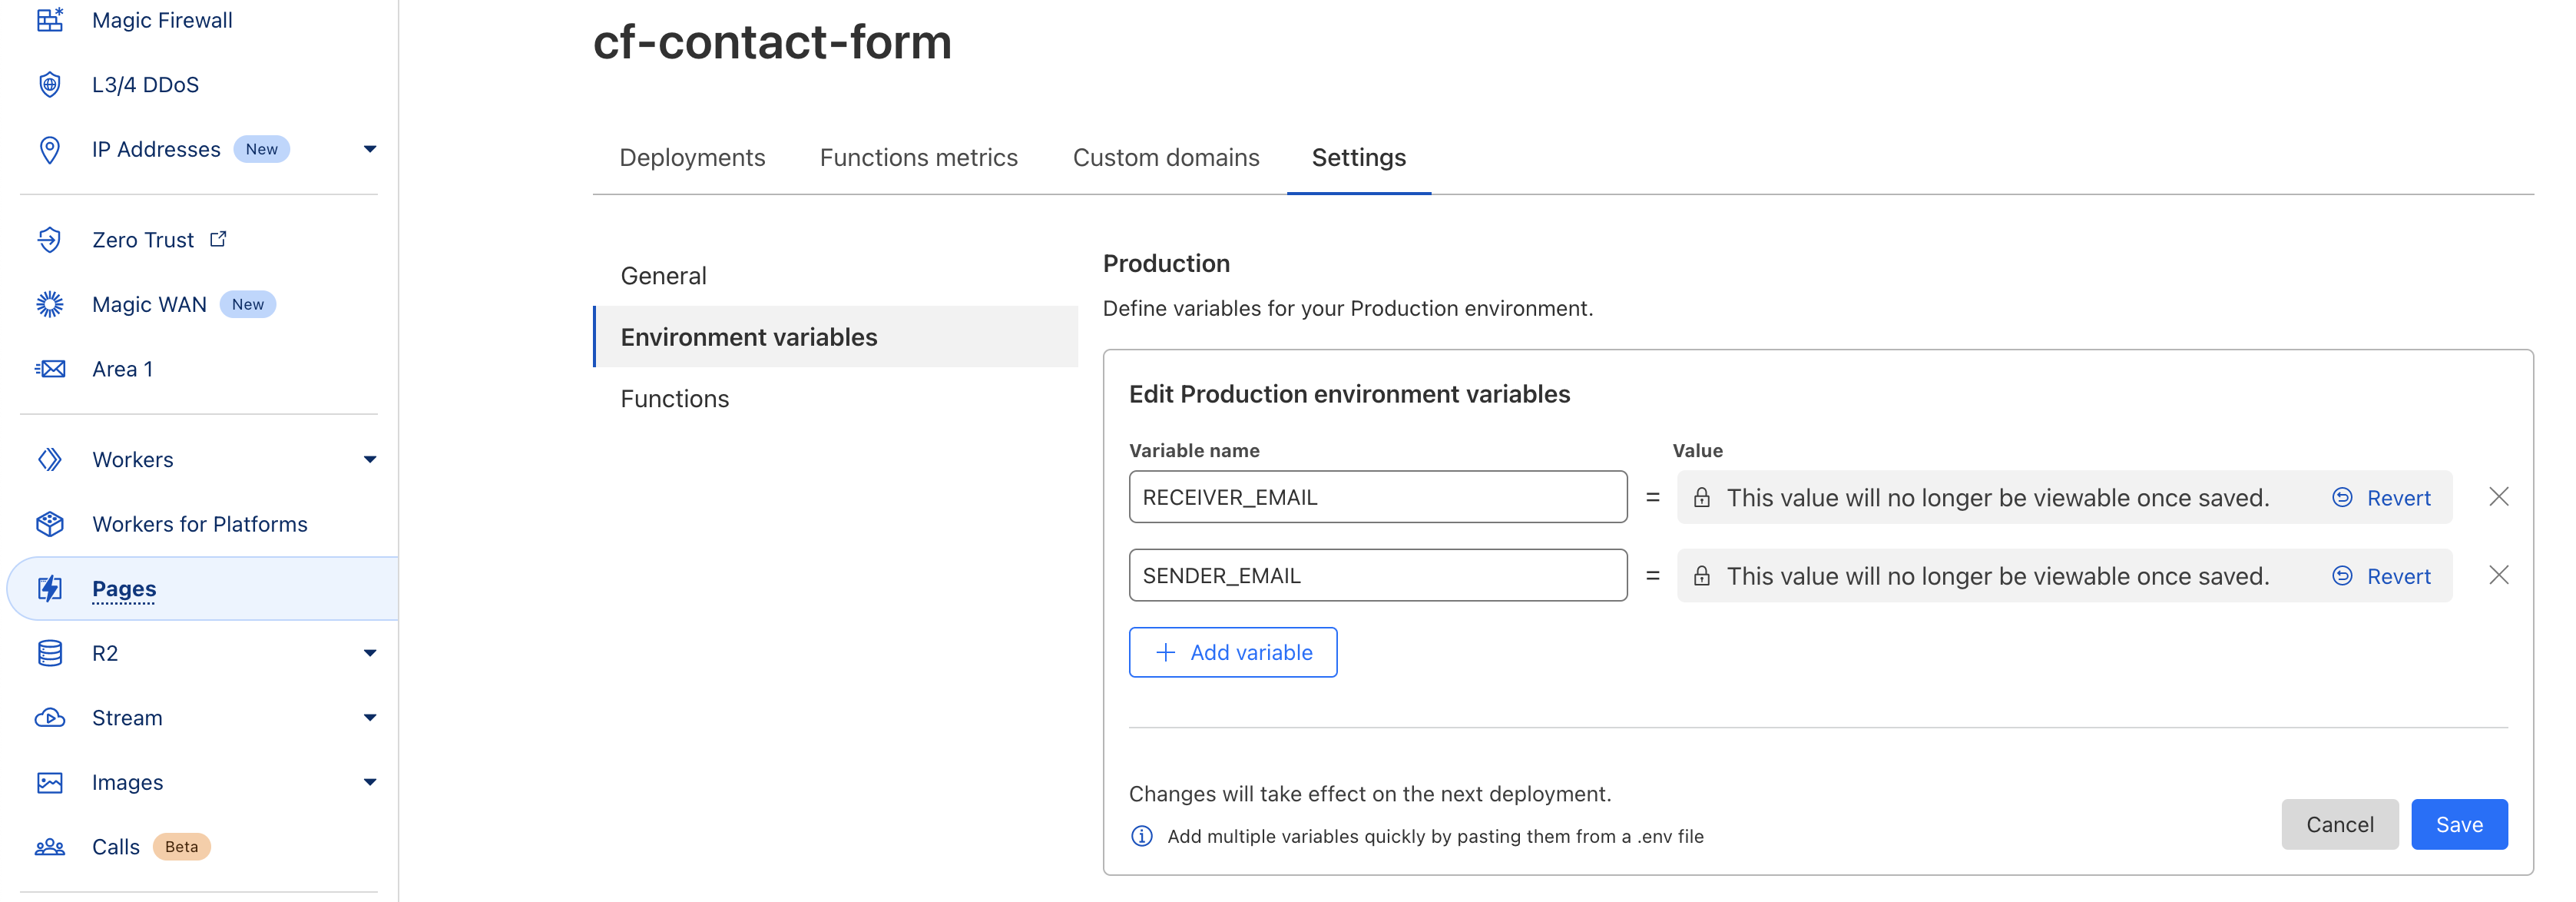
Task: Open Workers for Platforms via its cube icon
Action: pyautogui.click(x=49, y=523)
